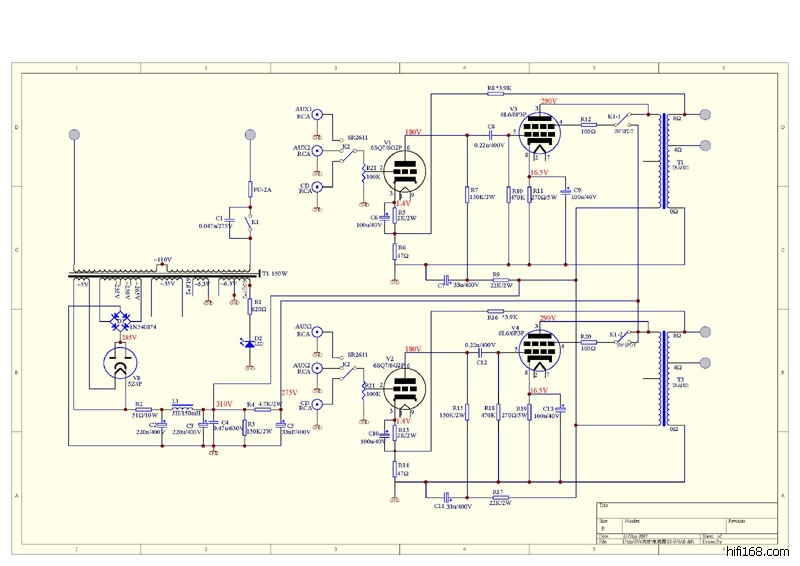800x566 pixels.
Task: Select the T1 output transformer in upper channel
Action: click(664, 160)
